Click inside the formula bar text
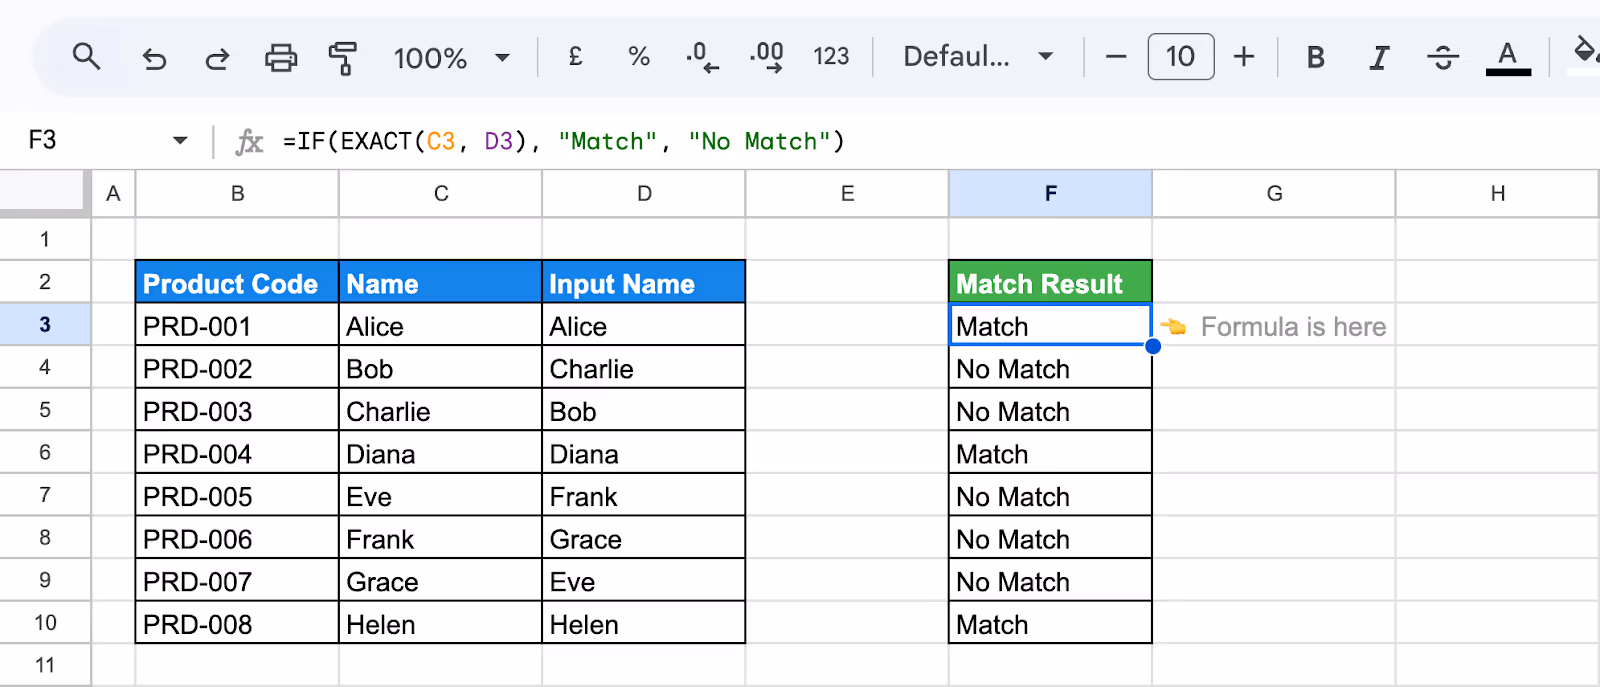 [x=564, y=142]
